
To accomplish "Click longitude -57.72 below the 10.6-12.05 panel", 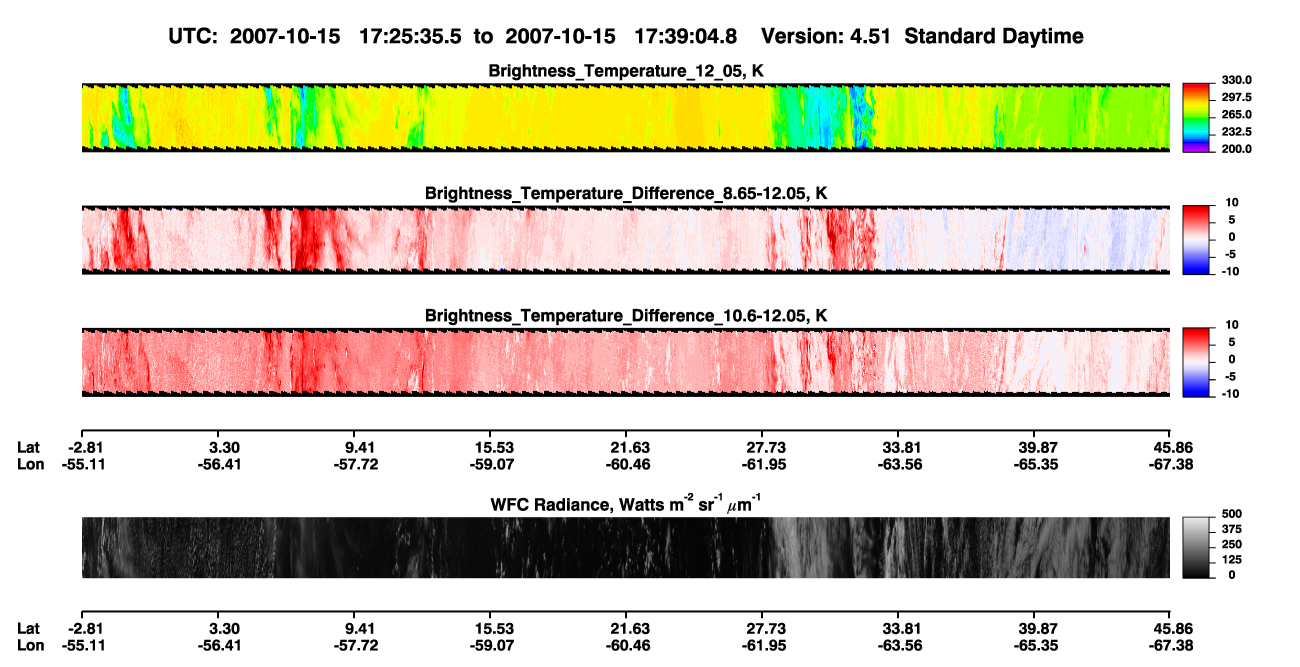I will [357, 465].
